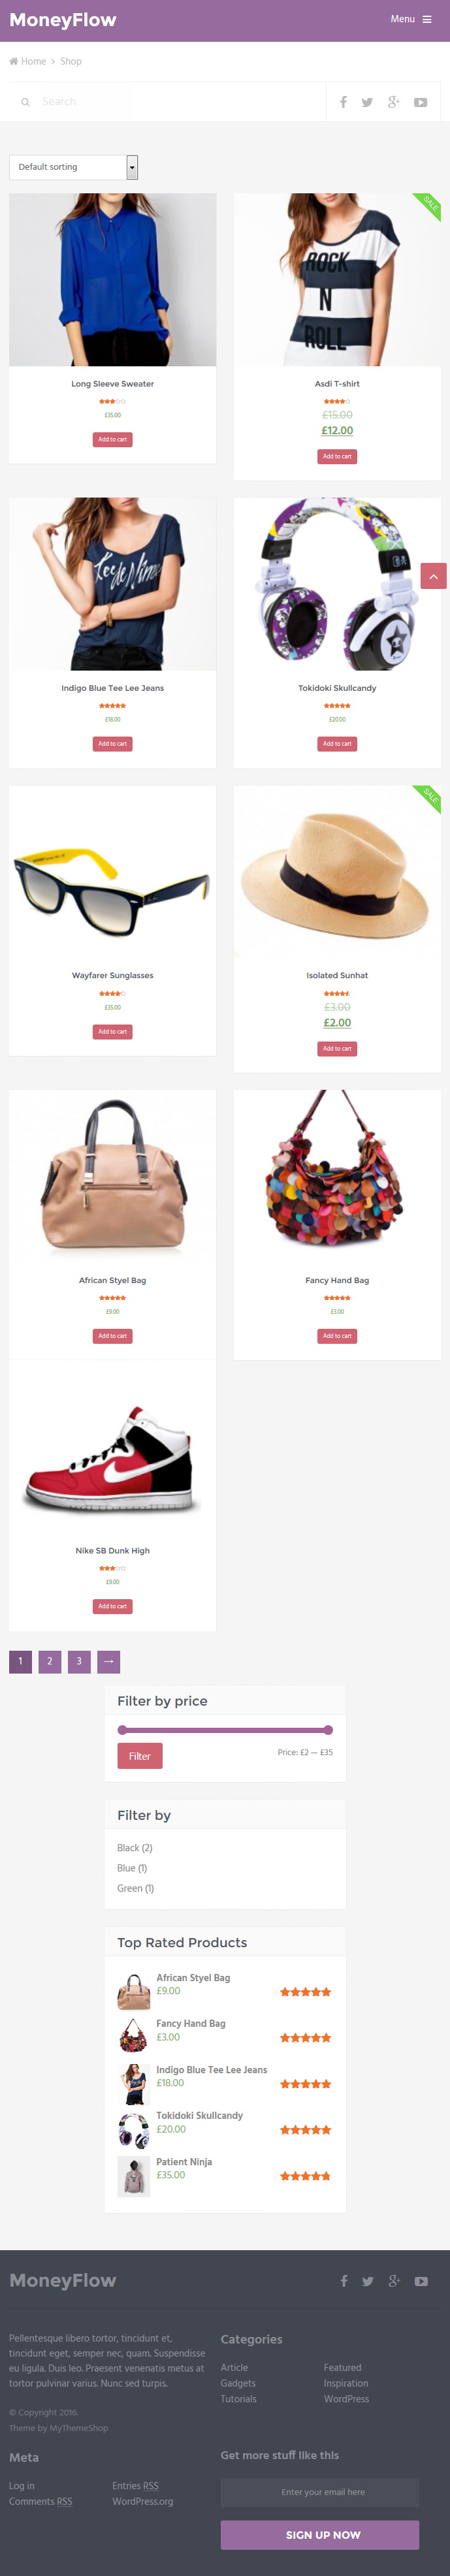The image size is (450, 2576).
Task: Click the search magnifier icon
Action: tap(26, 102)
